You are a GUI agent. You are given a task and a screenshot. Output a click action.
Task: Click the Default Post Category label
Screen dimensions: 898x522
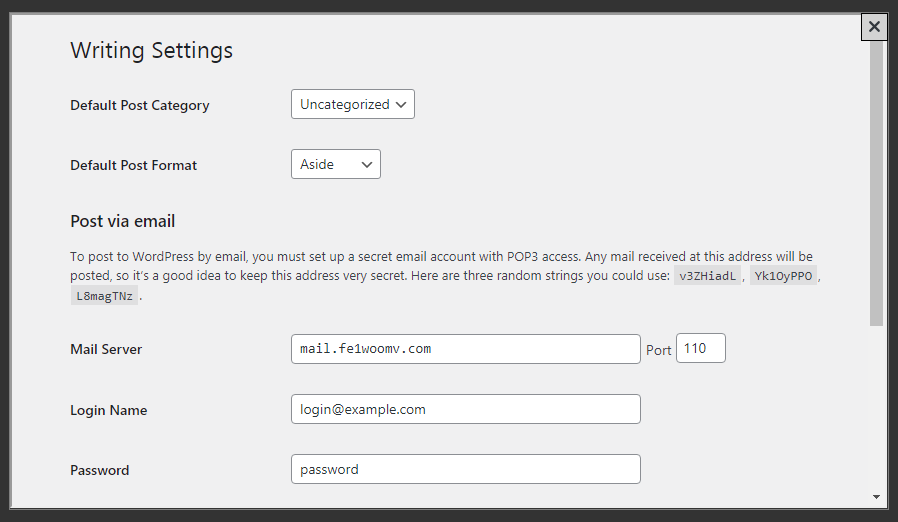pyautogui.click(x=140, y=105)
